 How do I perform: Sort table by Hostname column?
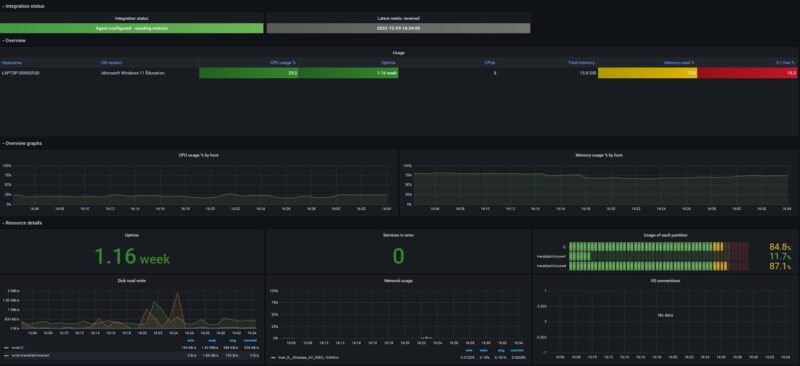pyautogui.click(x=12, y=63)
